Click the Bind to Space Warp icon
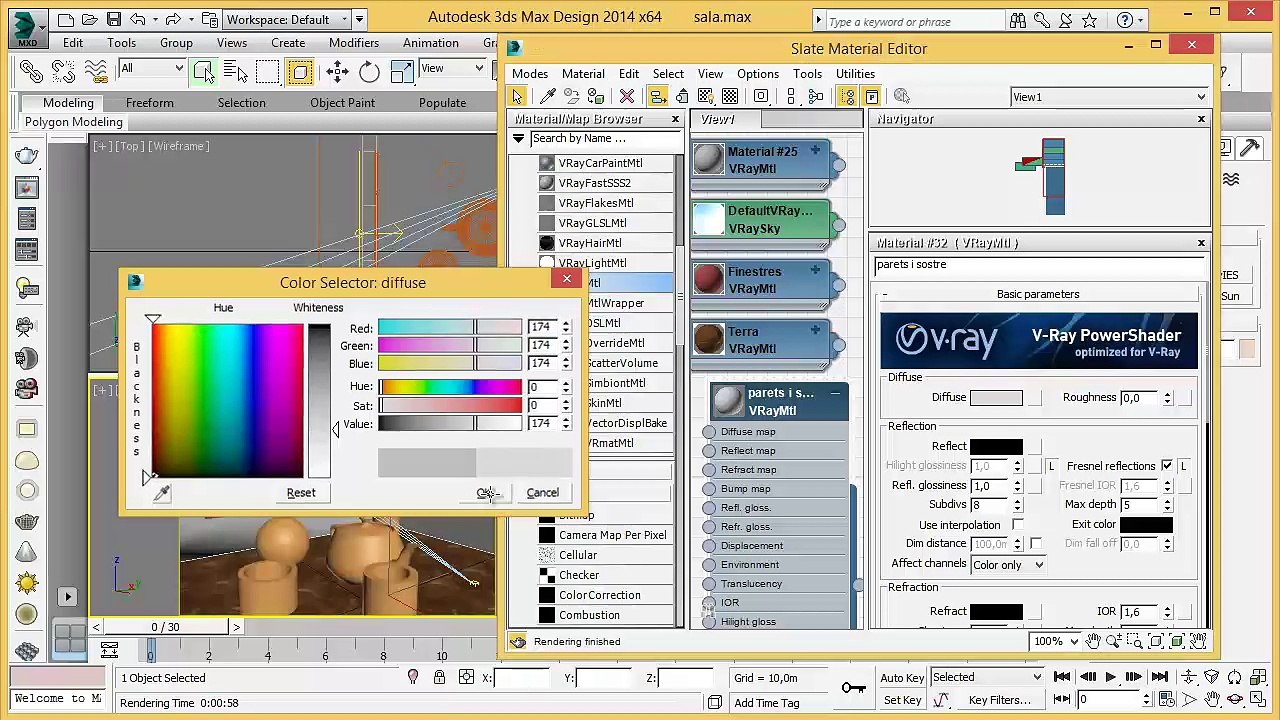 point(95,71)
